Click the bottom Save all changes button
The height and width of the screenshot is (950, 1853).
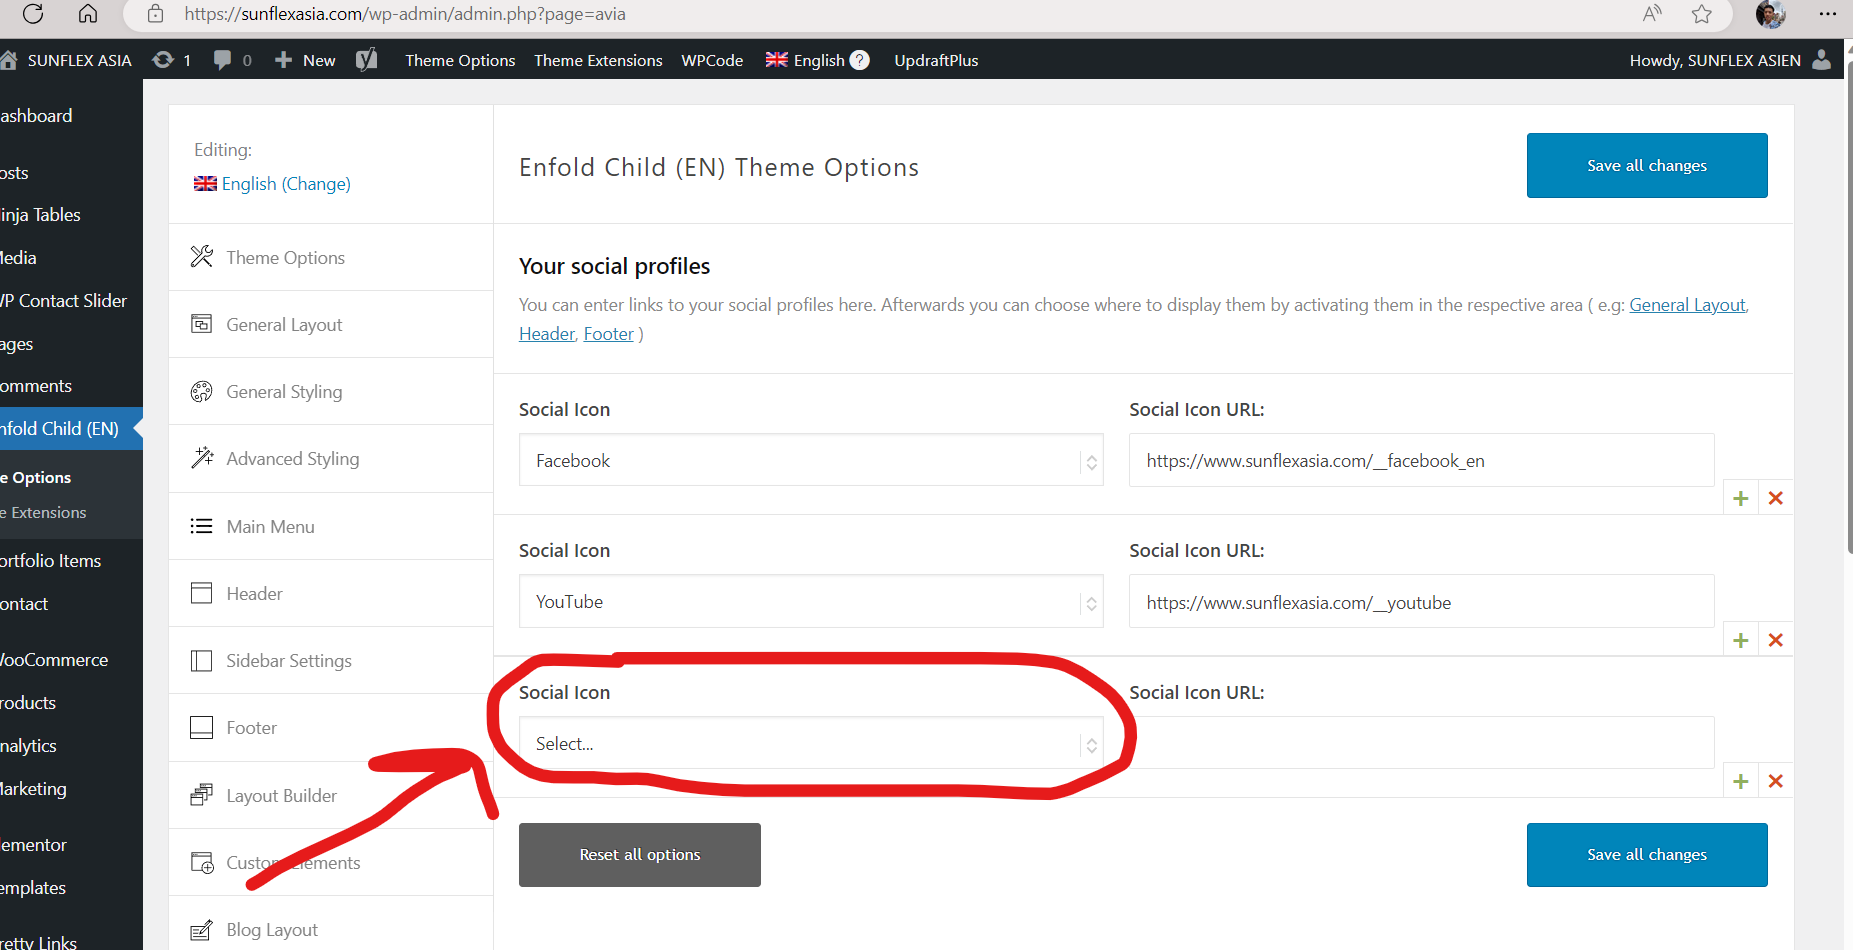1647,854
